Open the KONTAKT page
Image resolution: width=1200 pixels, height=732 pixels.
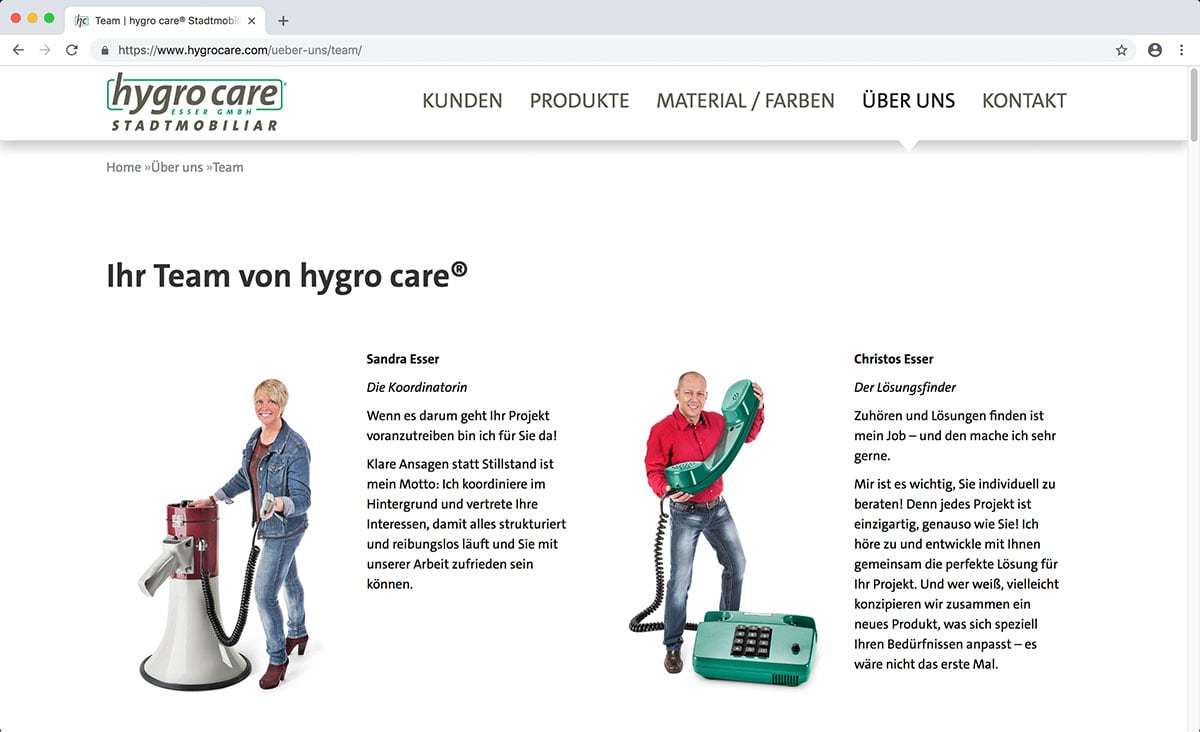(x=1024, y=101)
